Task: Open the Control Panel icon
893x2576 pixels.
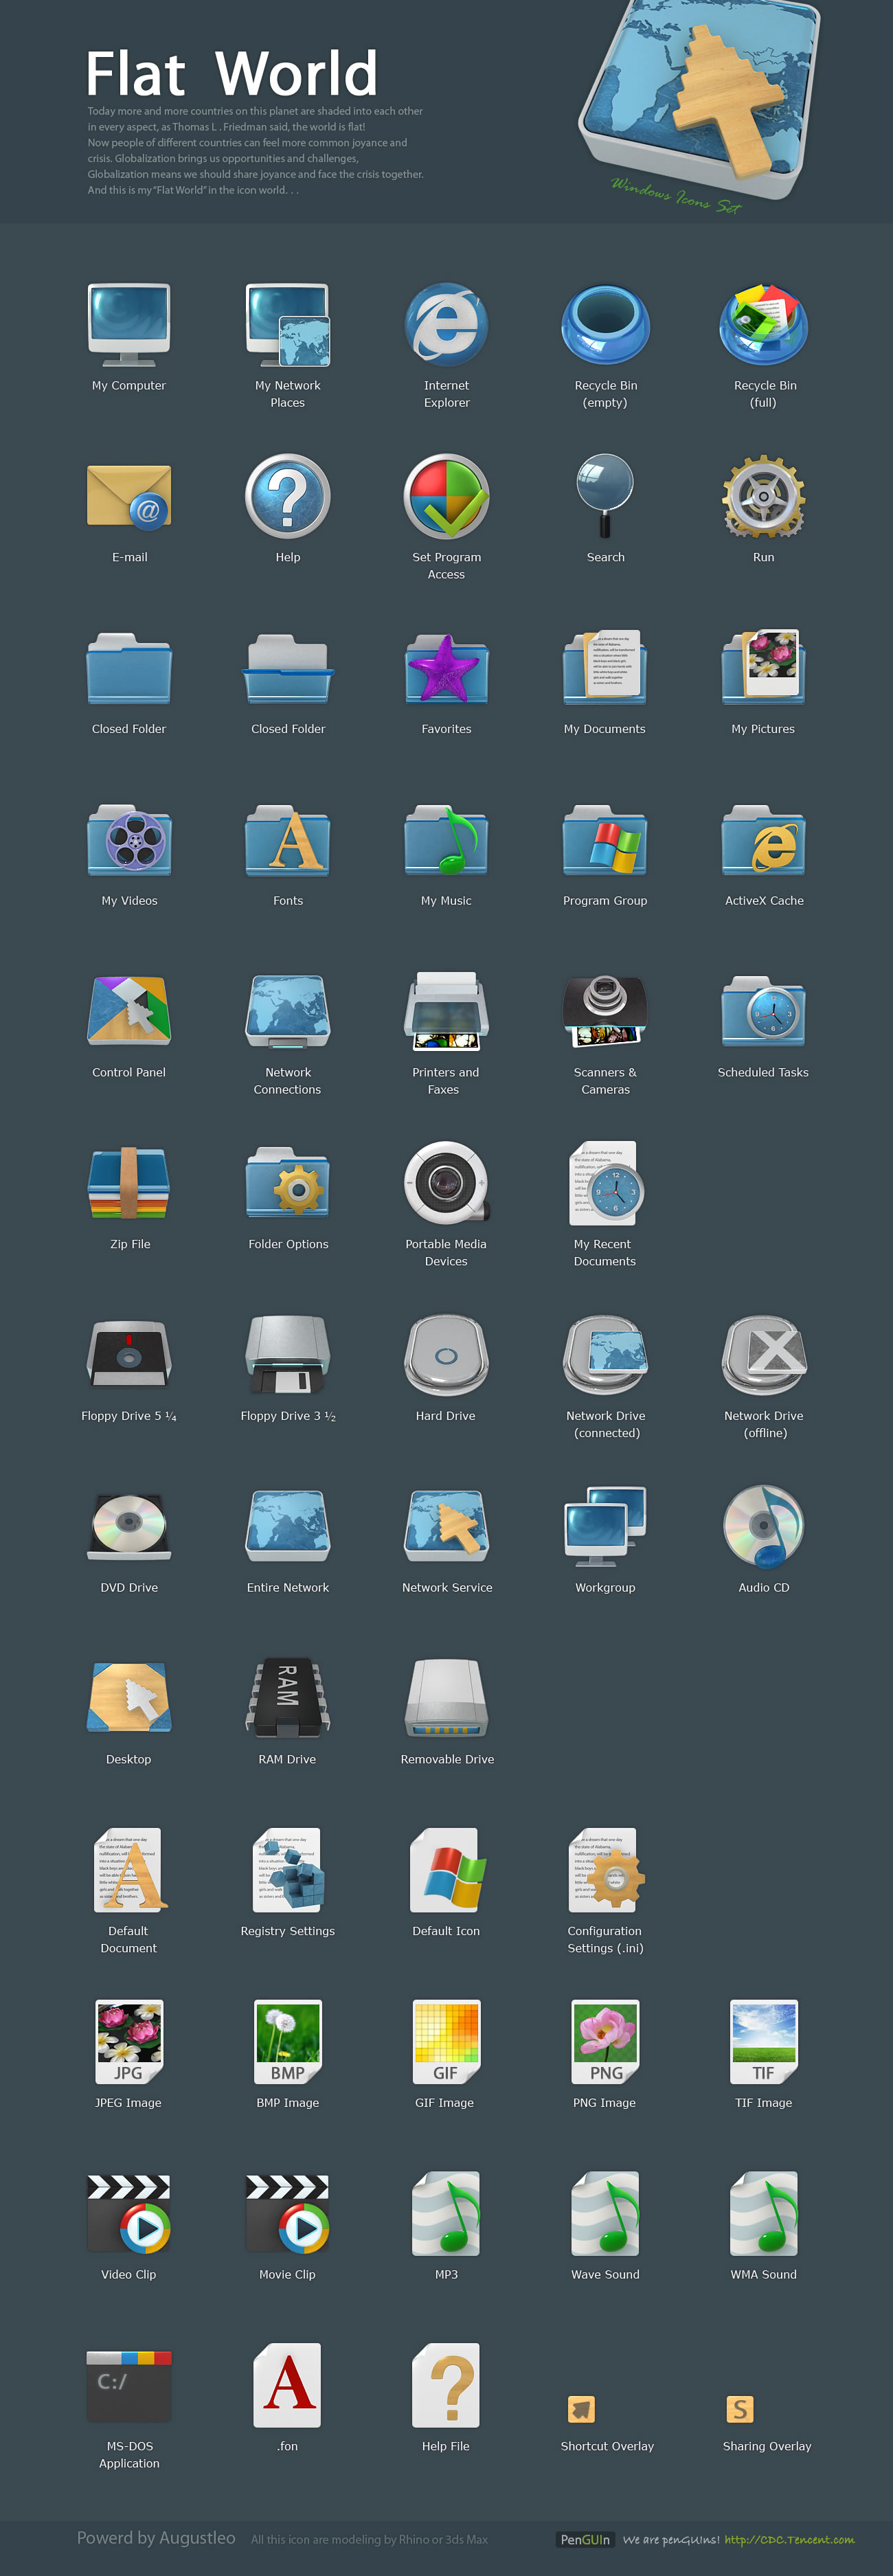Action: (x=129, y=1011)
